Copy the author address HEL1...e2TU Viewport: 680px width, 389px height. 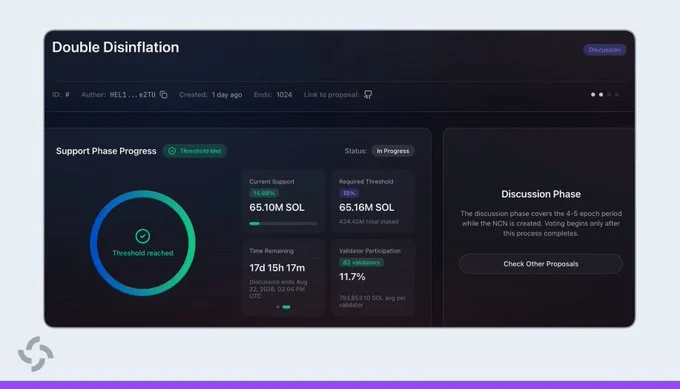pos(163,95)
